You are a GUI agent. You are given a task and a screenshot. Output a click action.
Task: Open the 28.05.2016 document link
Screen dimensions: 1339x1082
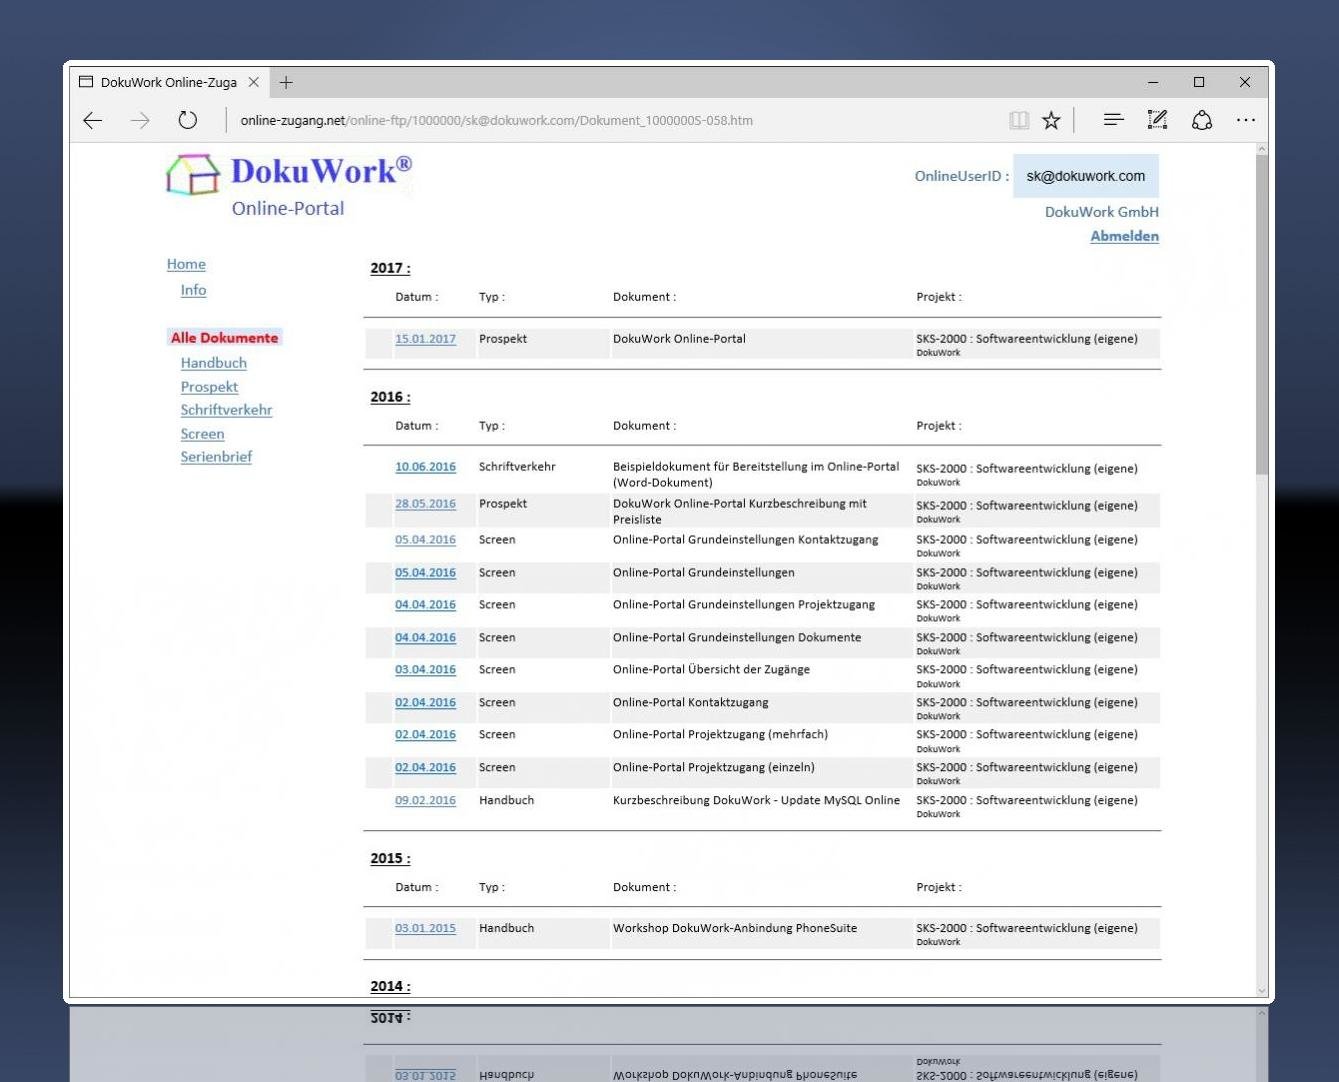tap(425, 504)
